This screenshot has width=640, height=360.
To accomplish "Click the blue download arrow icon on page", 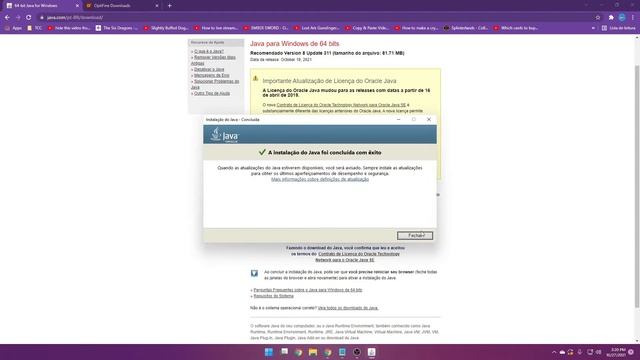I will click(254, 273).
